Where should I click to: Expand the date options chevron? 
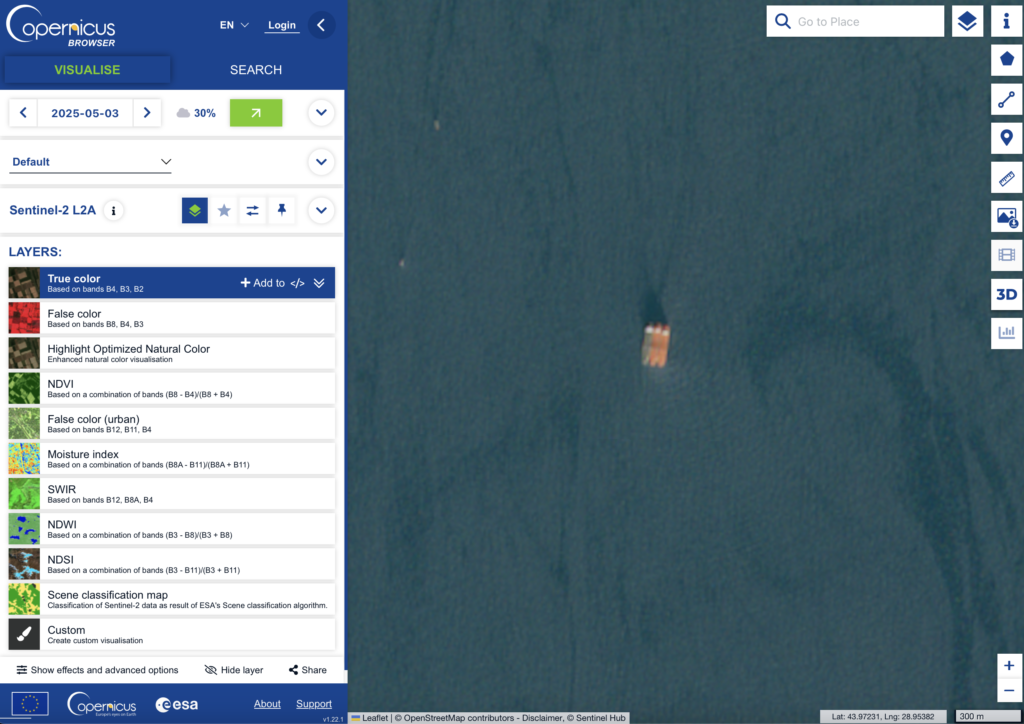click(x=320, y=113)
